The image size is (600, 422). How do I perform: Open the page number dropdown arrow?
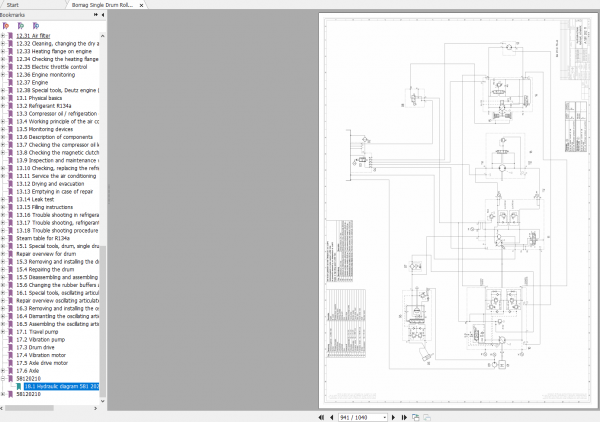[x=384, y=417]
